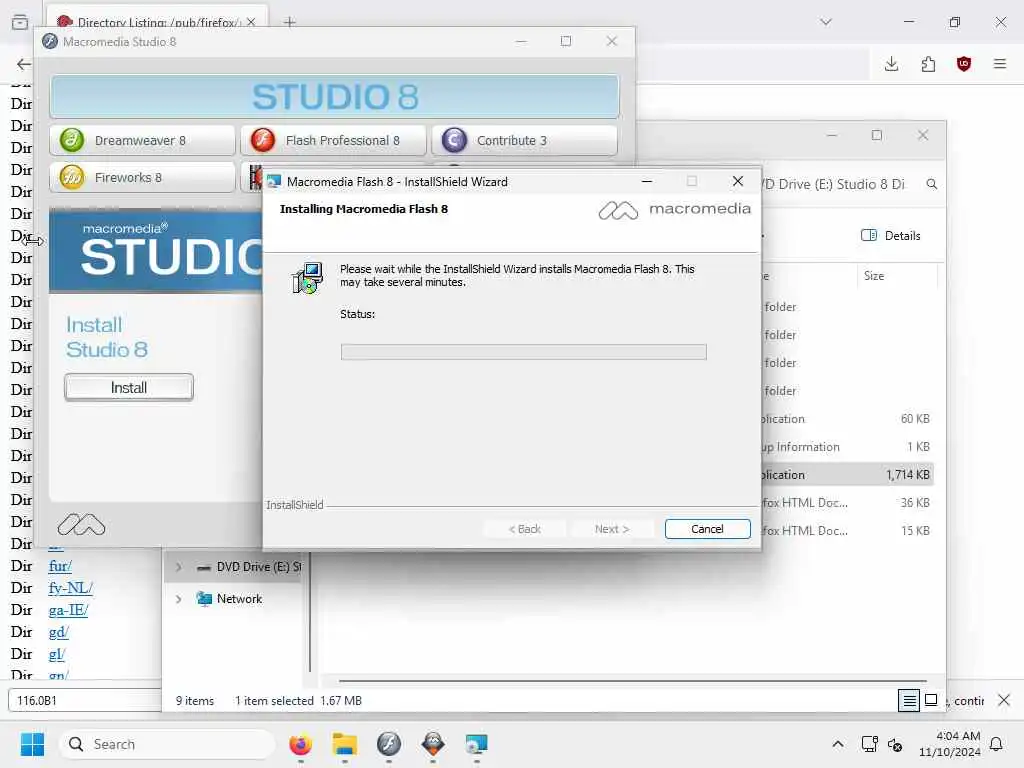Click search icon in File Explorer

click(x=932, y=184)
